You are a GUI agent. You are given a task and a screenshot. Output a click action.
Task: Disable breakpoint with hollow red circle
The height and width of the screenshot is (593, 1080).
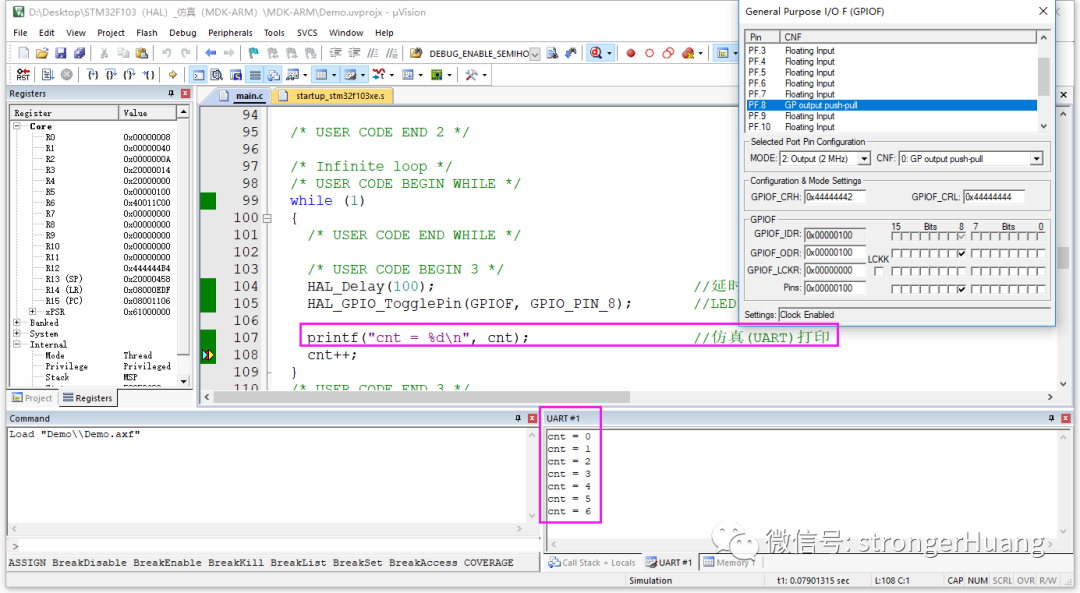pos(650,53)
